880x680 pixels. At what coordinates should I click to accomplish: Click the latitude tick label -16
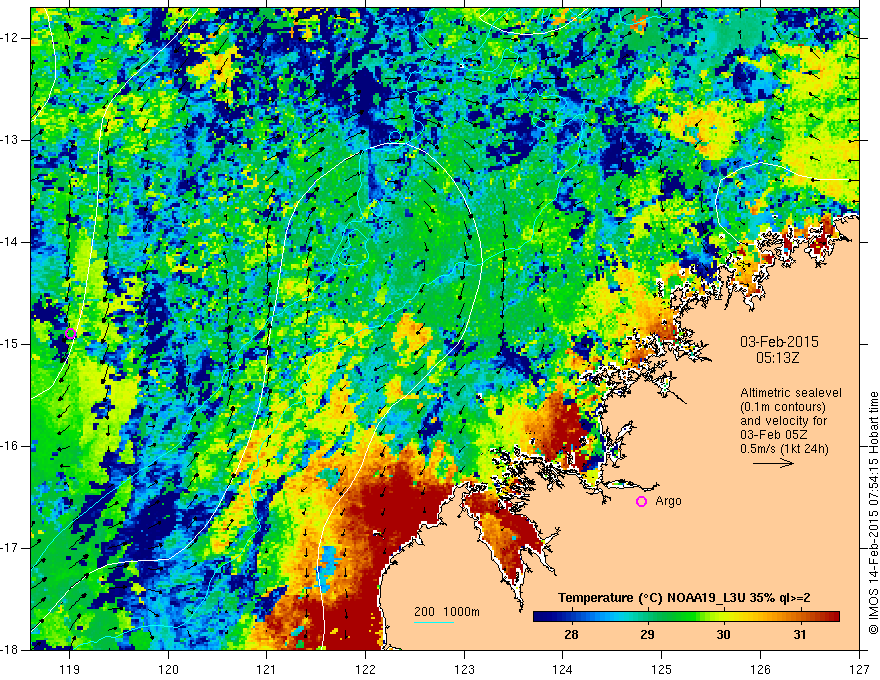coord(11,445)
